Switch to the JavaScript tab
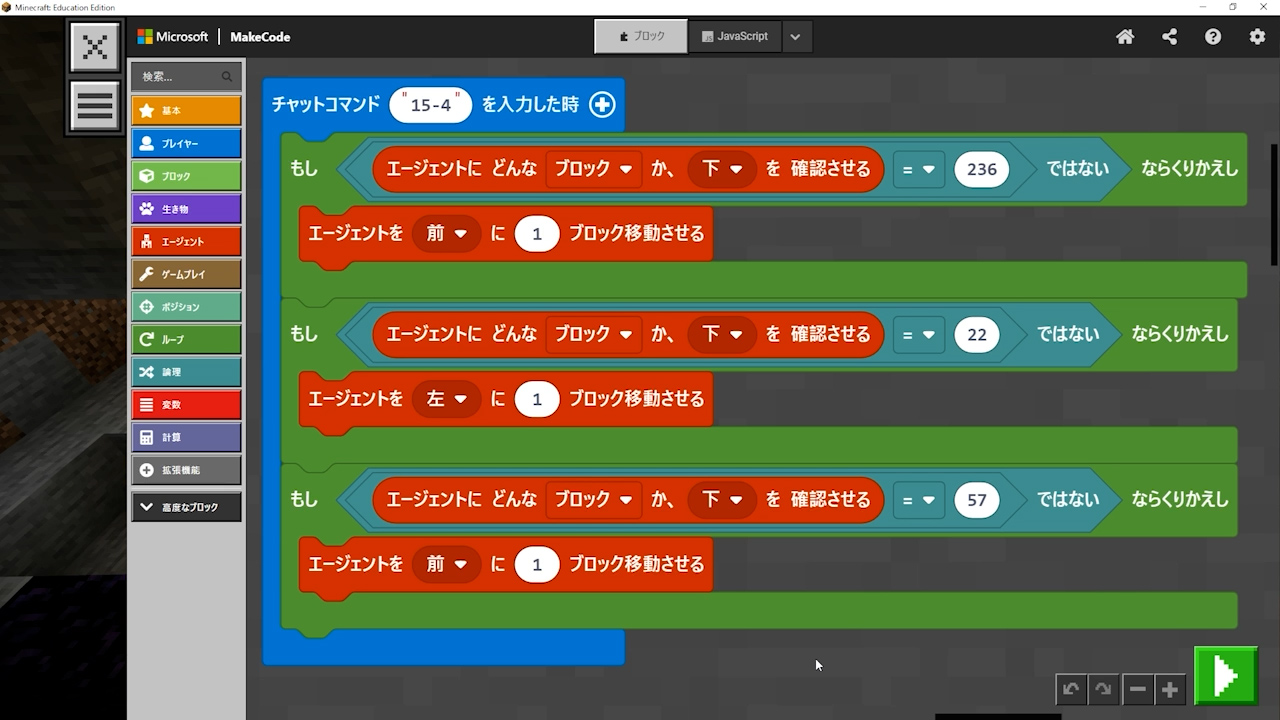This screenshot has height=720, width=1280. (x=735, y=36)
